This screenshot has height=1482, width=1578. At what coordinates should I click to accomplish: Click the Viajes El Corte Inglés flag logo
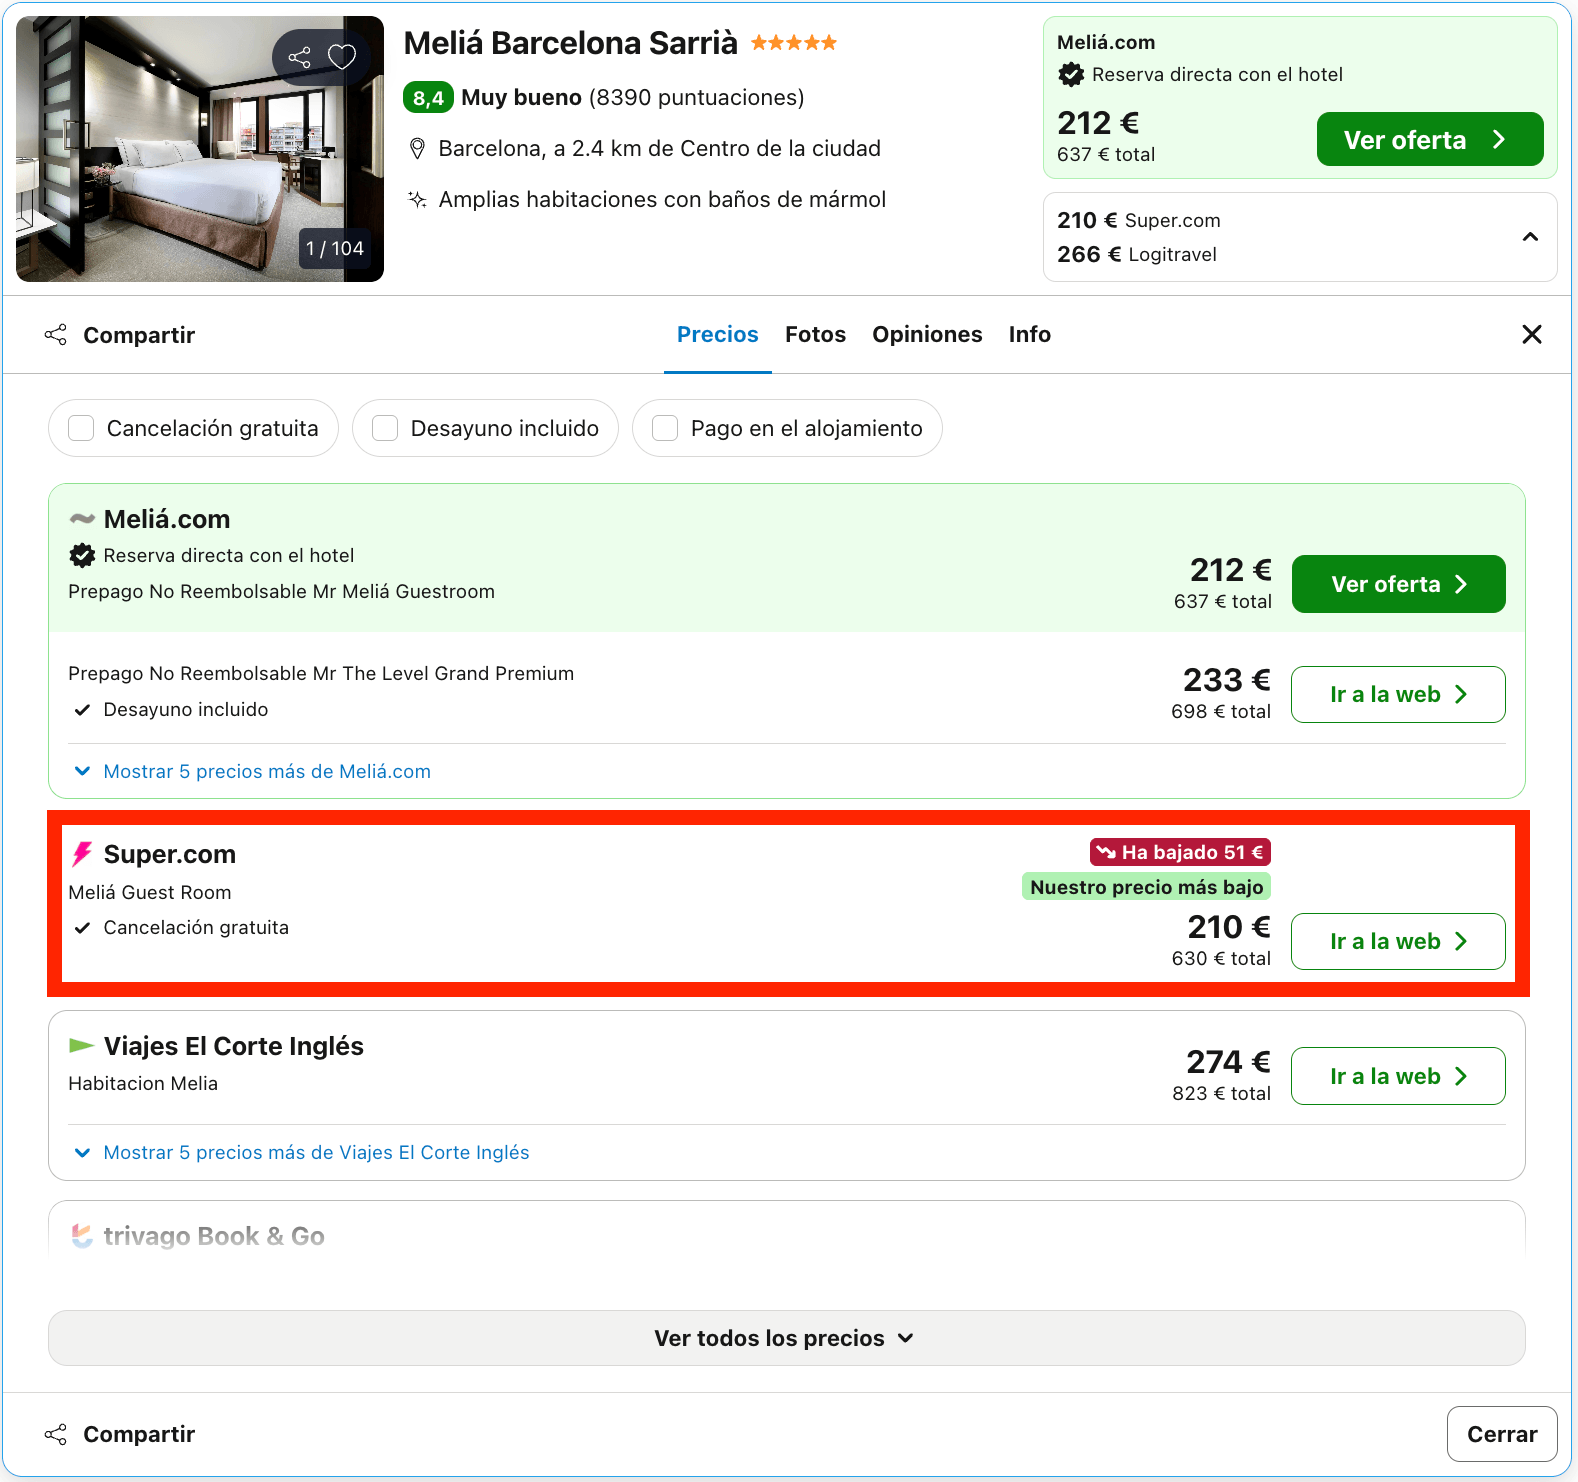[81, 1046]
